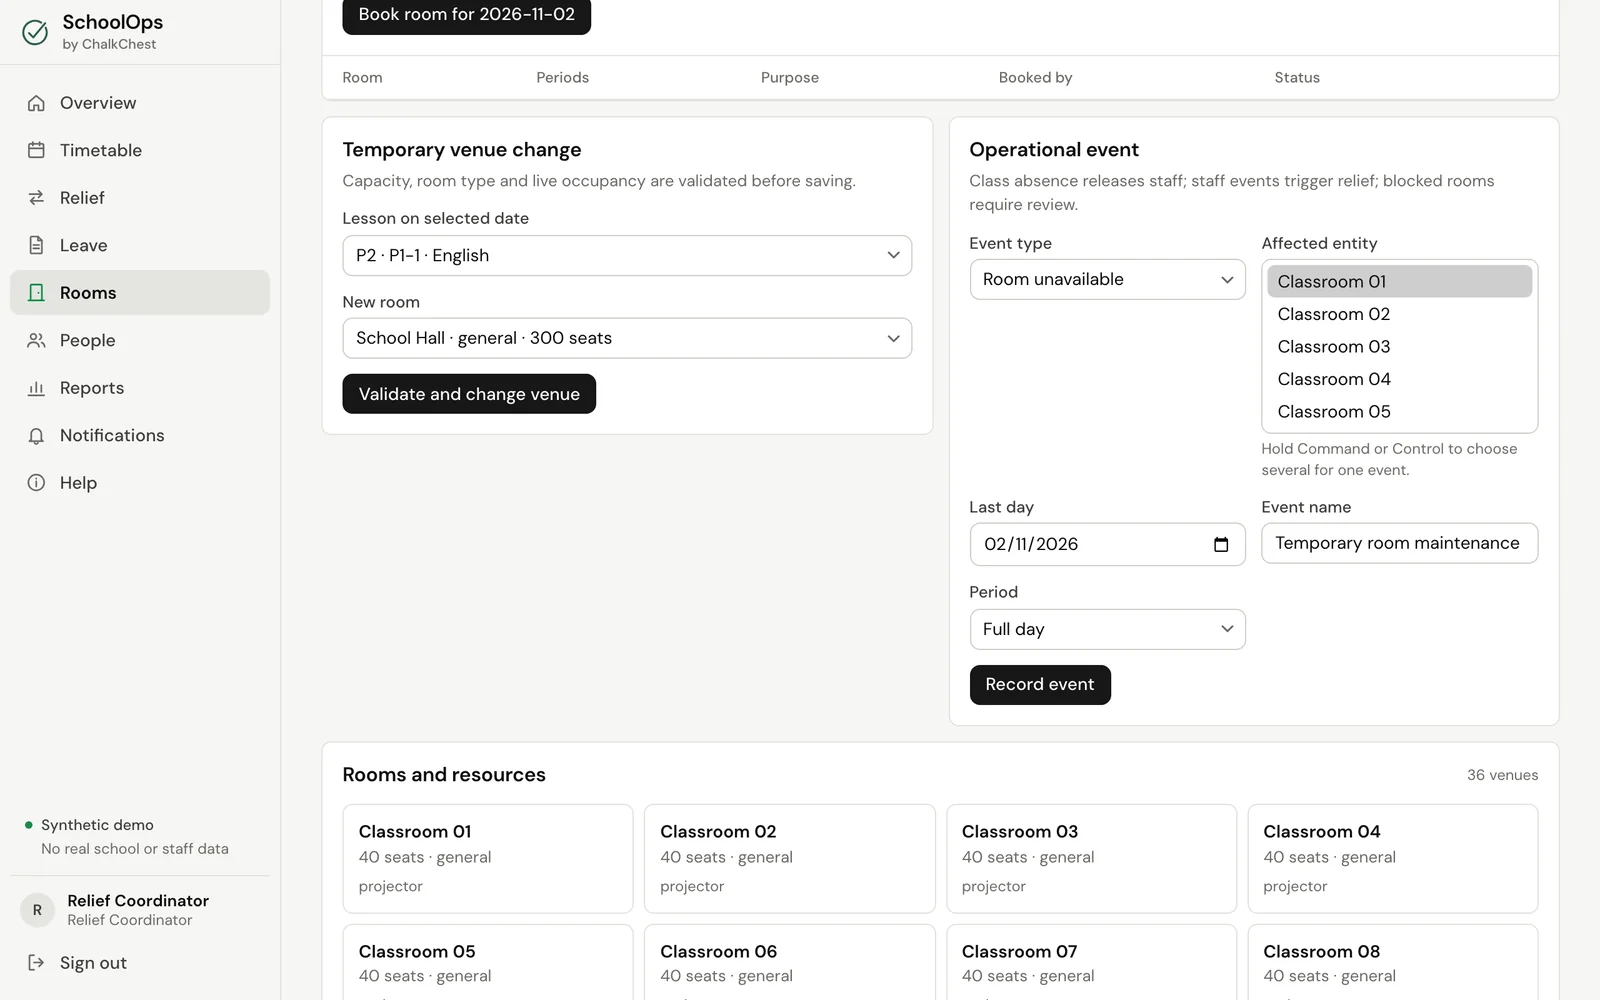The width and height of the screenshot is (1600, 1000).
Task: Click the Relief swap-arrows icon
Action: 36,198
